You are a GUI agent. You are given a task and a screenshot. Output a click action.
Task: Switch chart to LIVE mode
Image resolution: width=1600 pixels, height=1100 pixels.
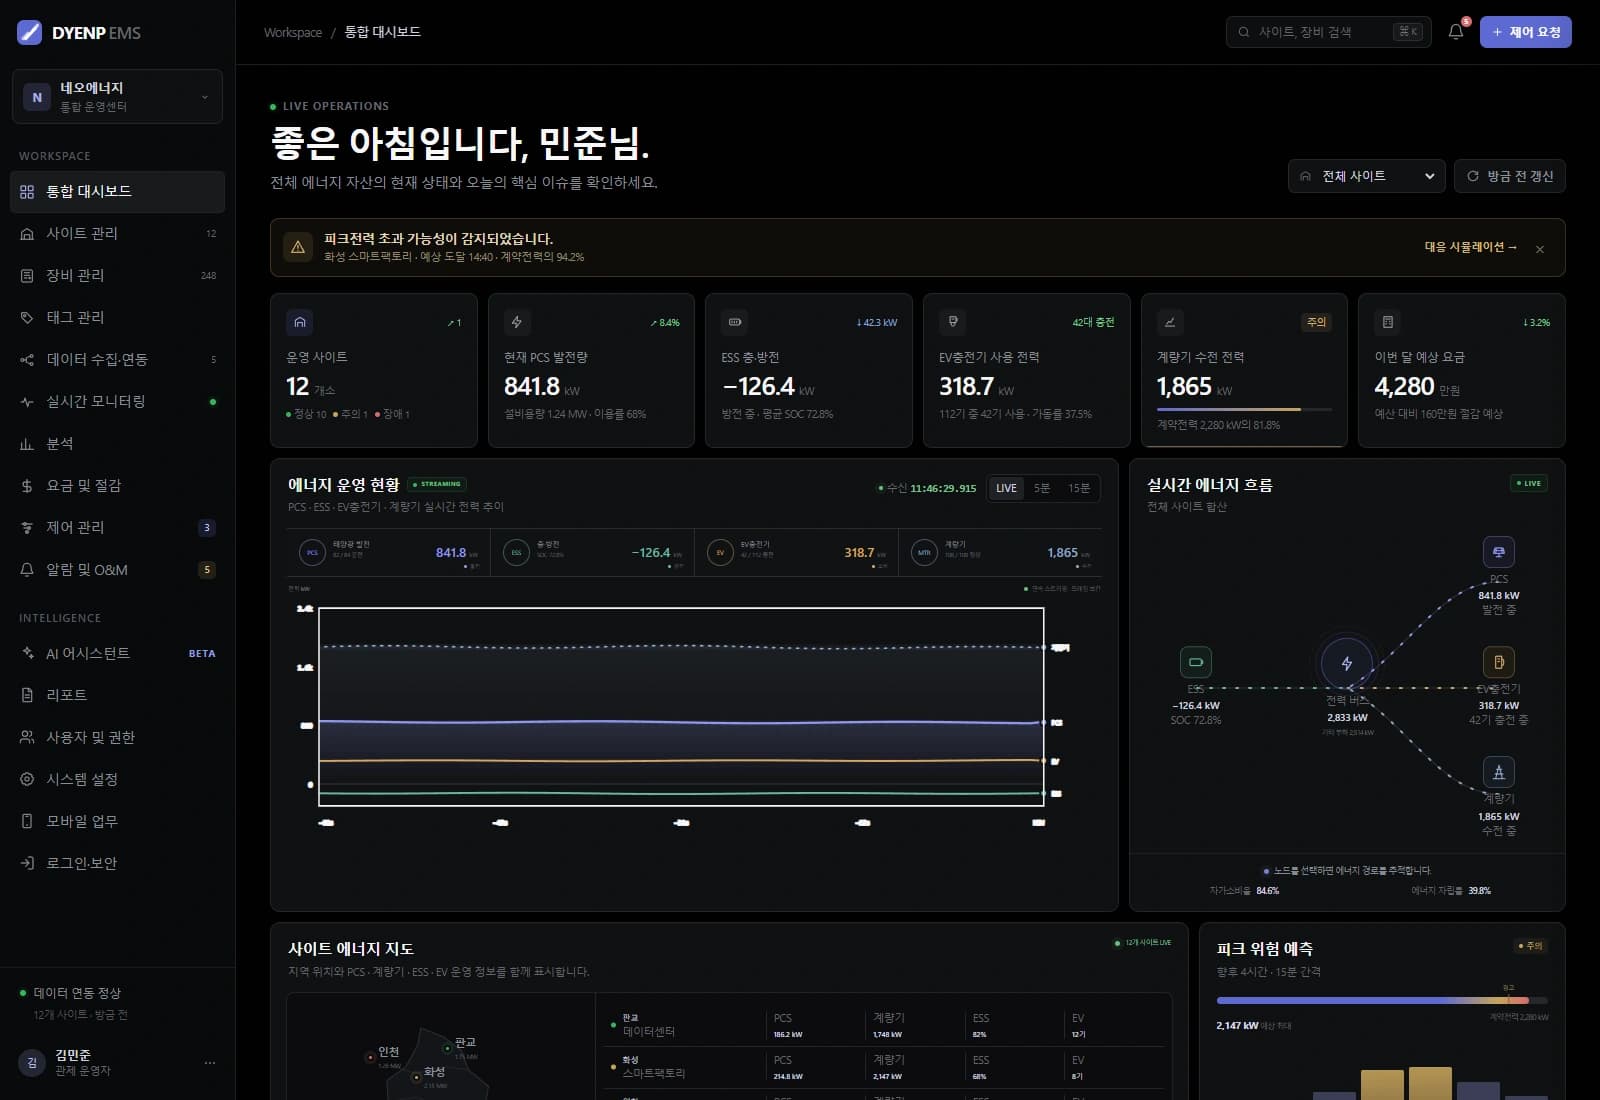[x=1006, y=488]
